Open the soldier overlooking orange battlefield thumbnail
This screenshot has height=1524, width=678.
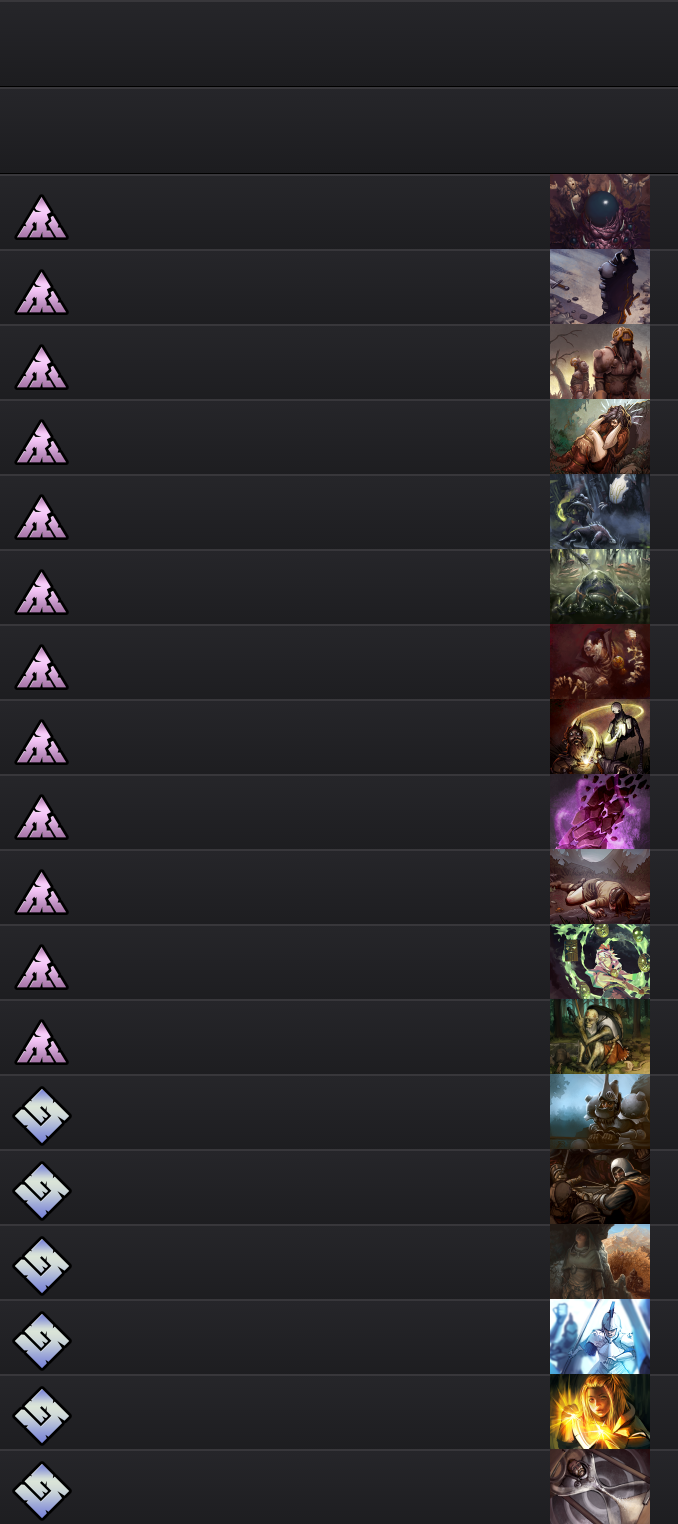point(600,1262)
